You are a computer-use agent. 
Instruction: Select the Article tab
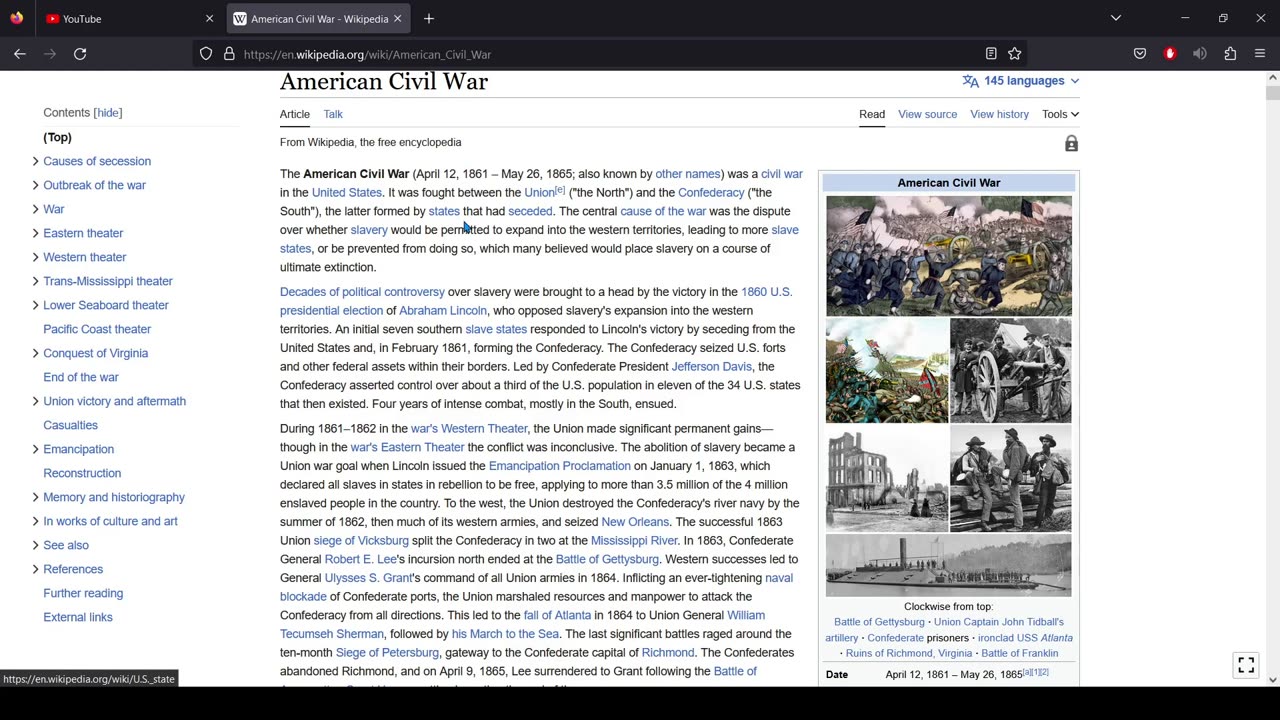295,114
